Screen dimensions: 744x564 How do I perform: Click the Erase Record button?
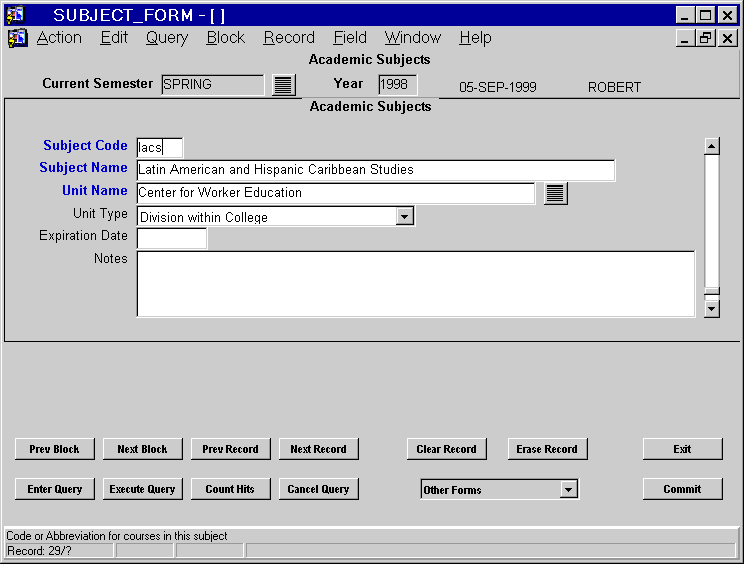[547, 449]
